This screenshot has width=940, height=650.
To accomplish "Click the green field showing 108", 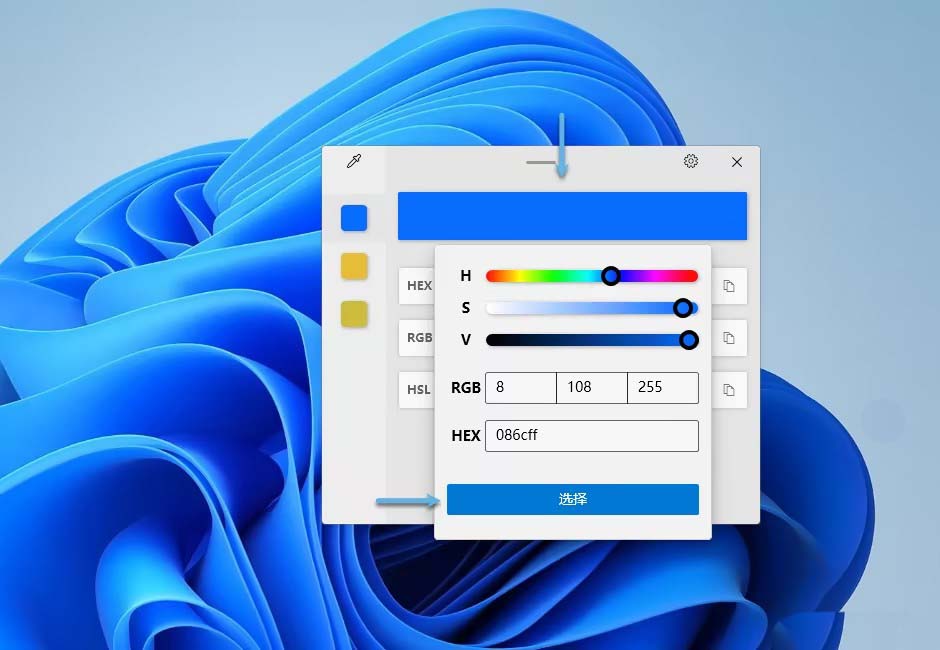I will (592, 387).
